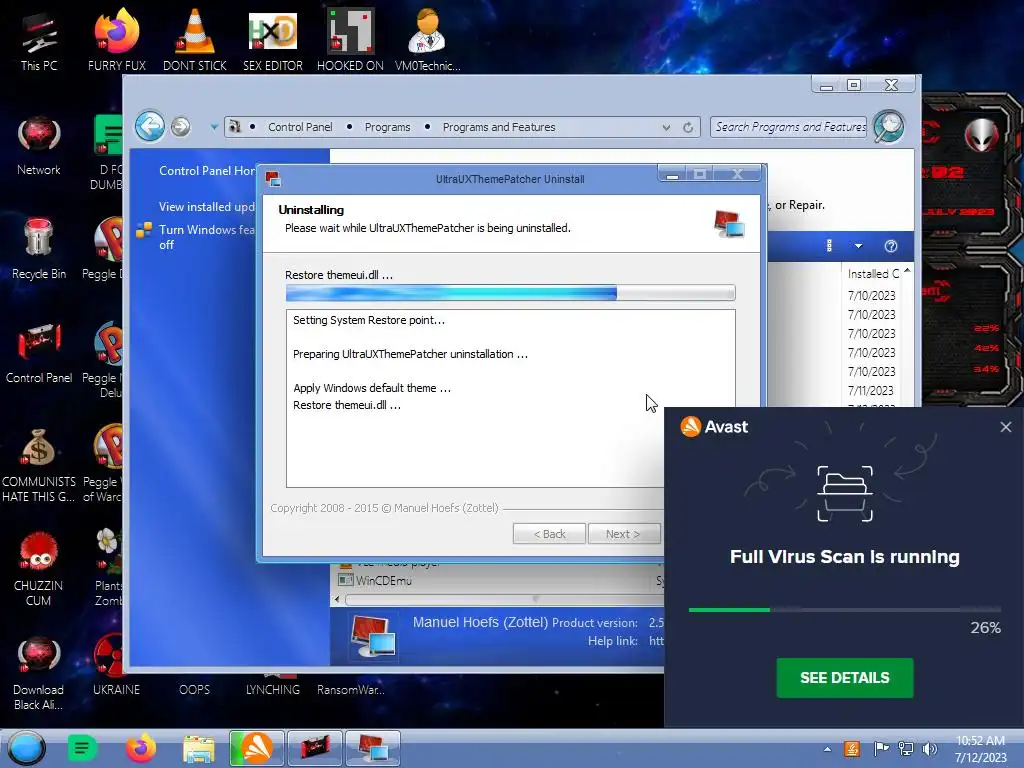Open View installed updates link

[x=206, y=206]
